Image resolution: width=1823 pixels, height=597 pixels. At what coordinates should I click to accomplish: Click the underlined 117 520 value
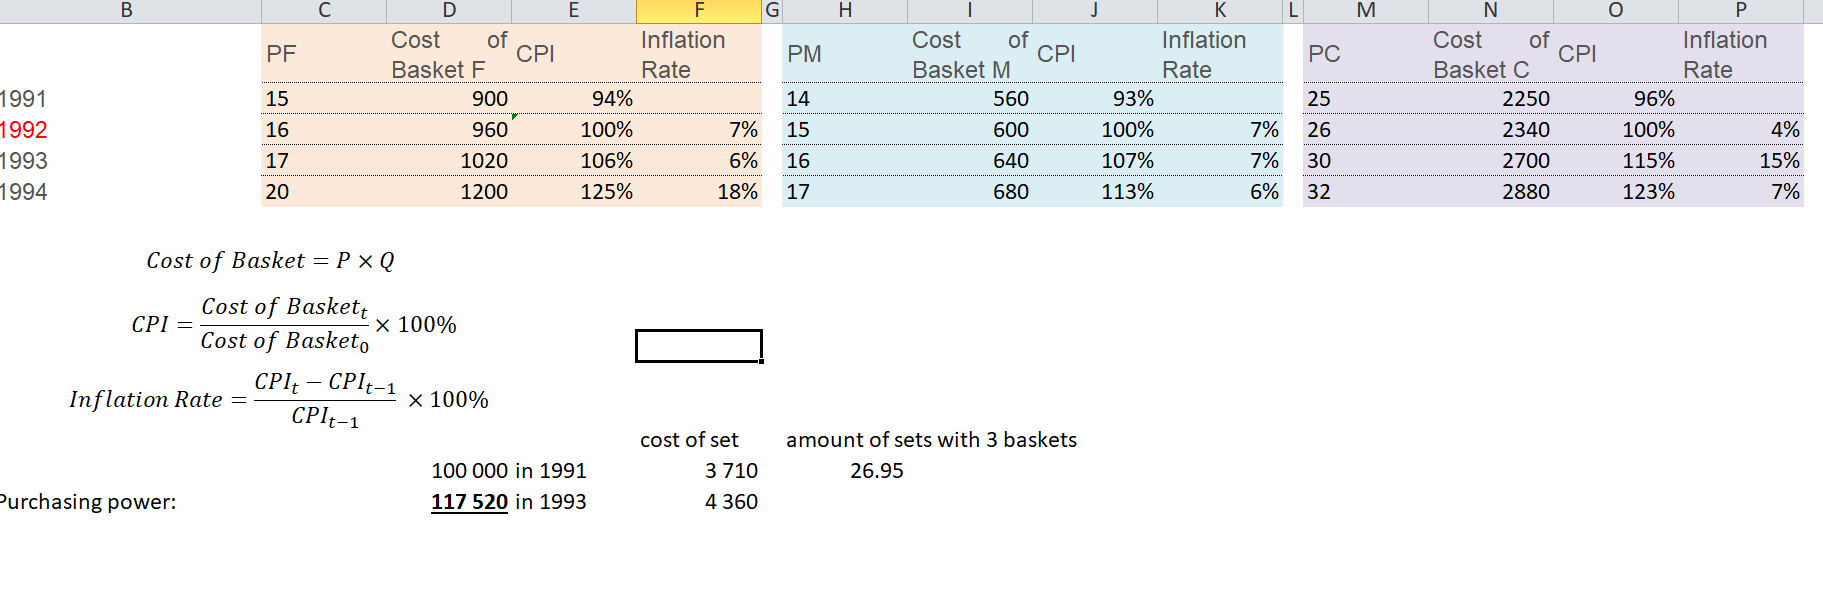pyautogui.click(x=469, y=502)
